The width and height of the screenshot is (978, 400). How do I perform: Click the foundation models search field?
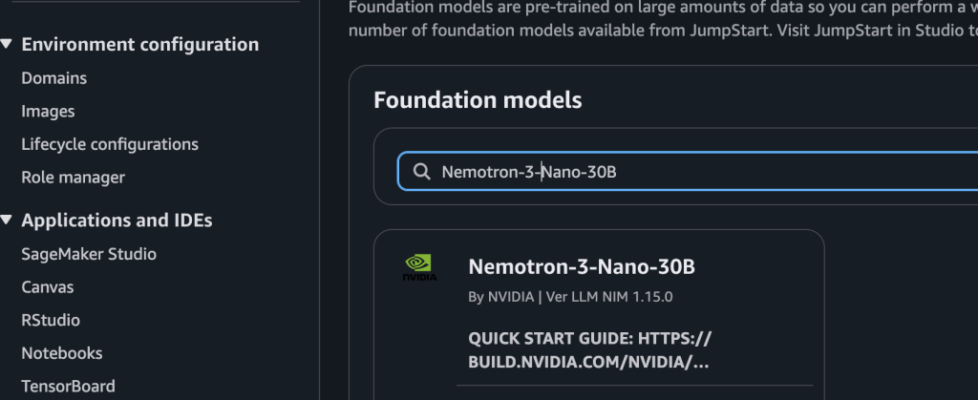(700, 172)
